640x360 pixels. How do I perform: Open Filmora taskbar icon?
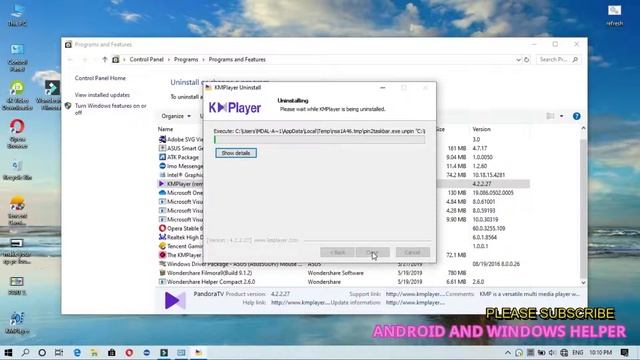[164, 352]
